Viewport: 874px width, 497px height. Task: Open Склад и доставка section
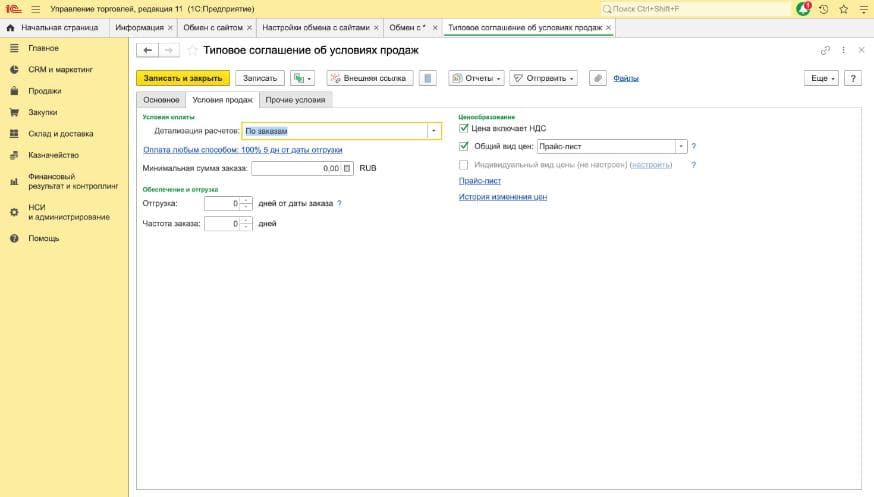point(61,134)
